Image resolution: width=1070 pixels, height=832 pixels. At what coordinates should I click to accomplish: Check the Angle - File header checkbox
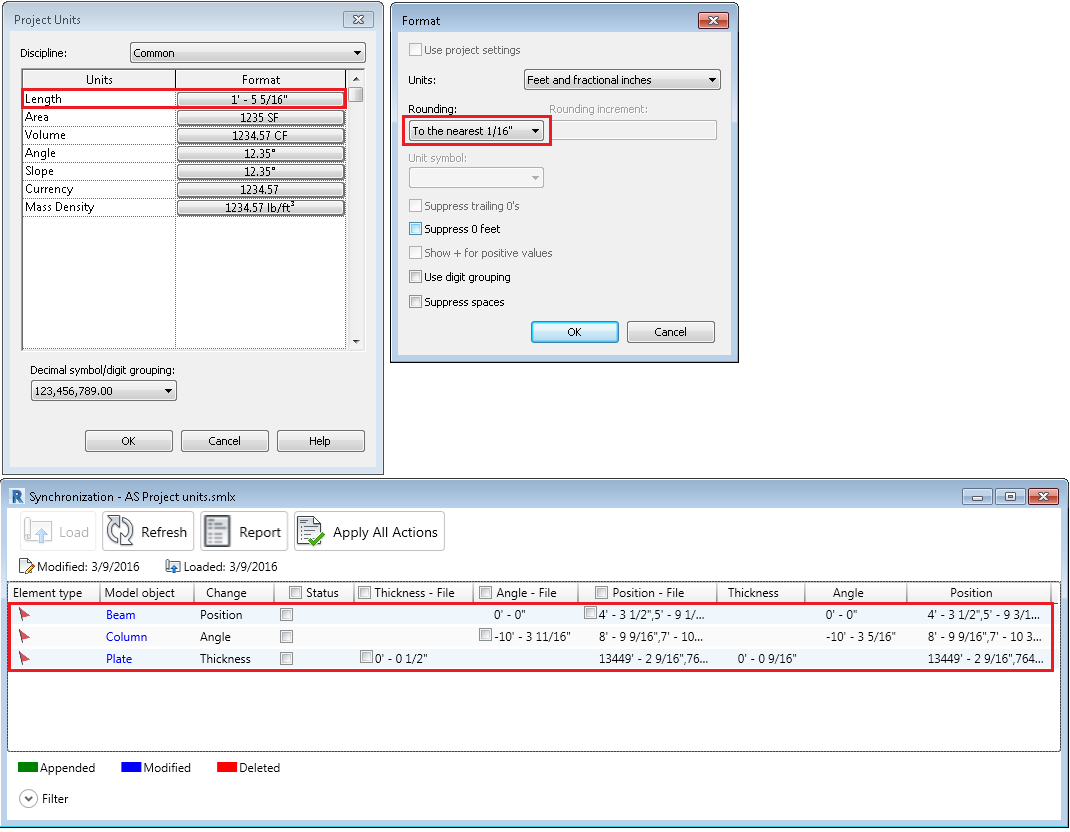click(x=485, y=592)
